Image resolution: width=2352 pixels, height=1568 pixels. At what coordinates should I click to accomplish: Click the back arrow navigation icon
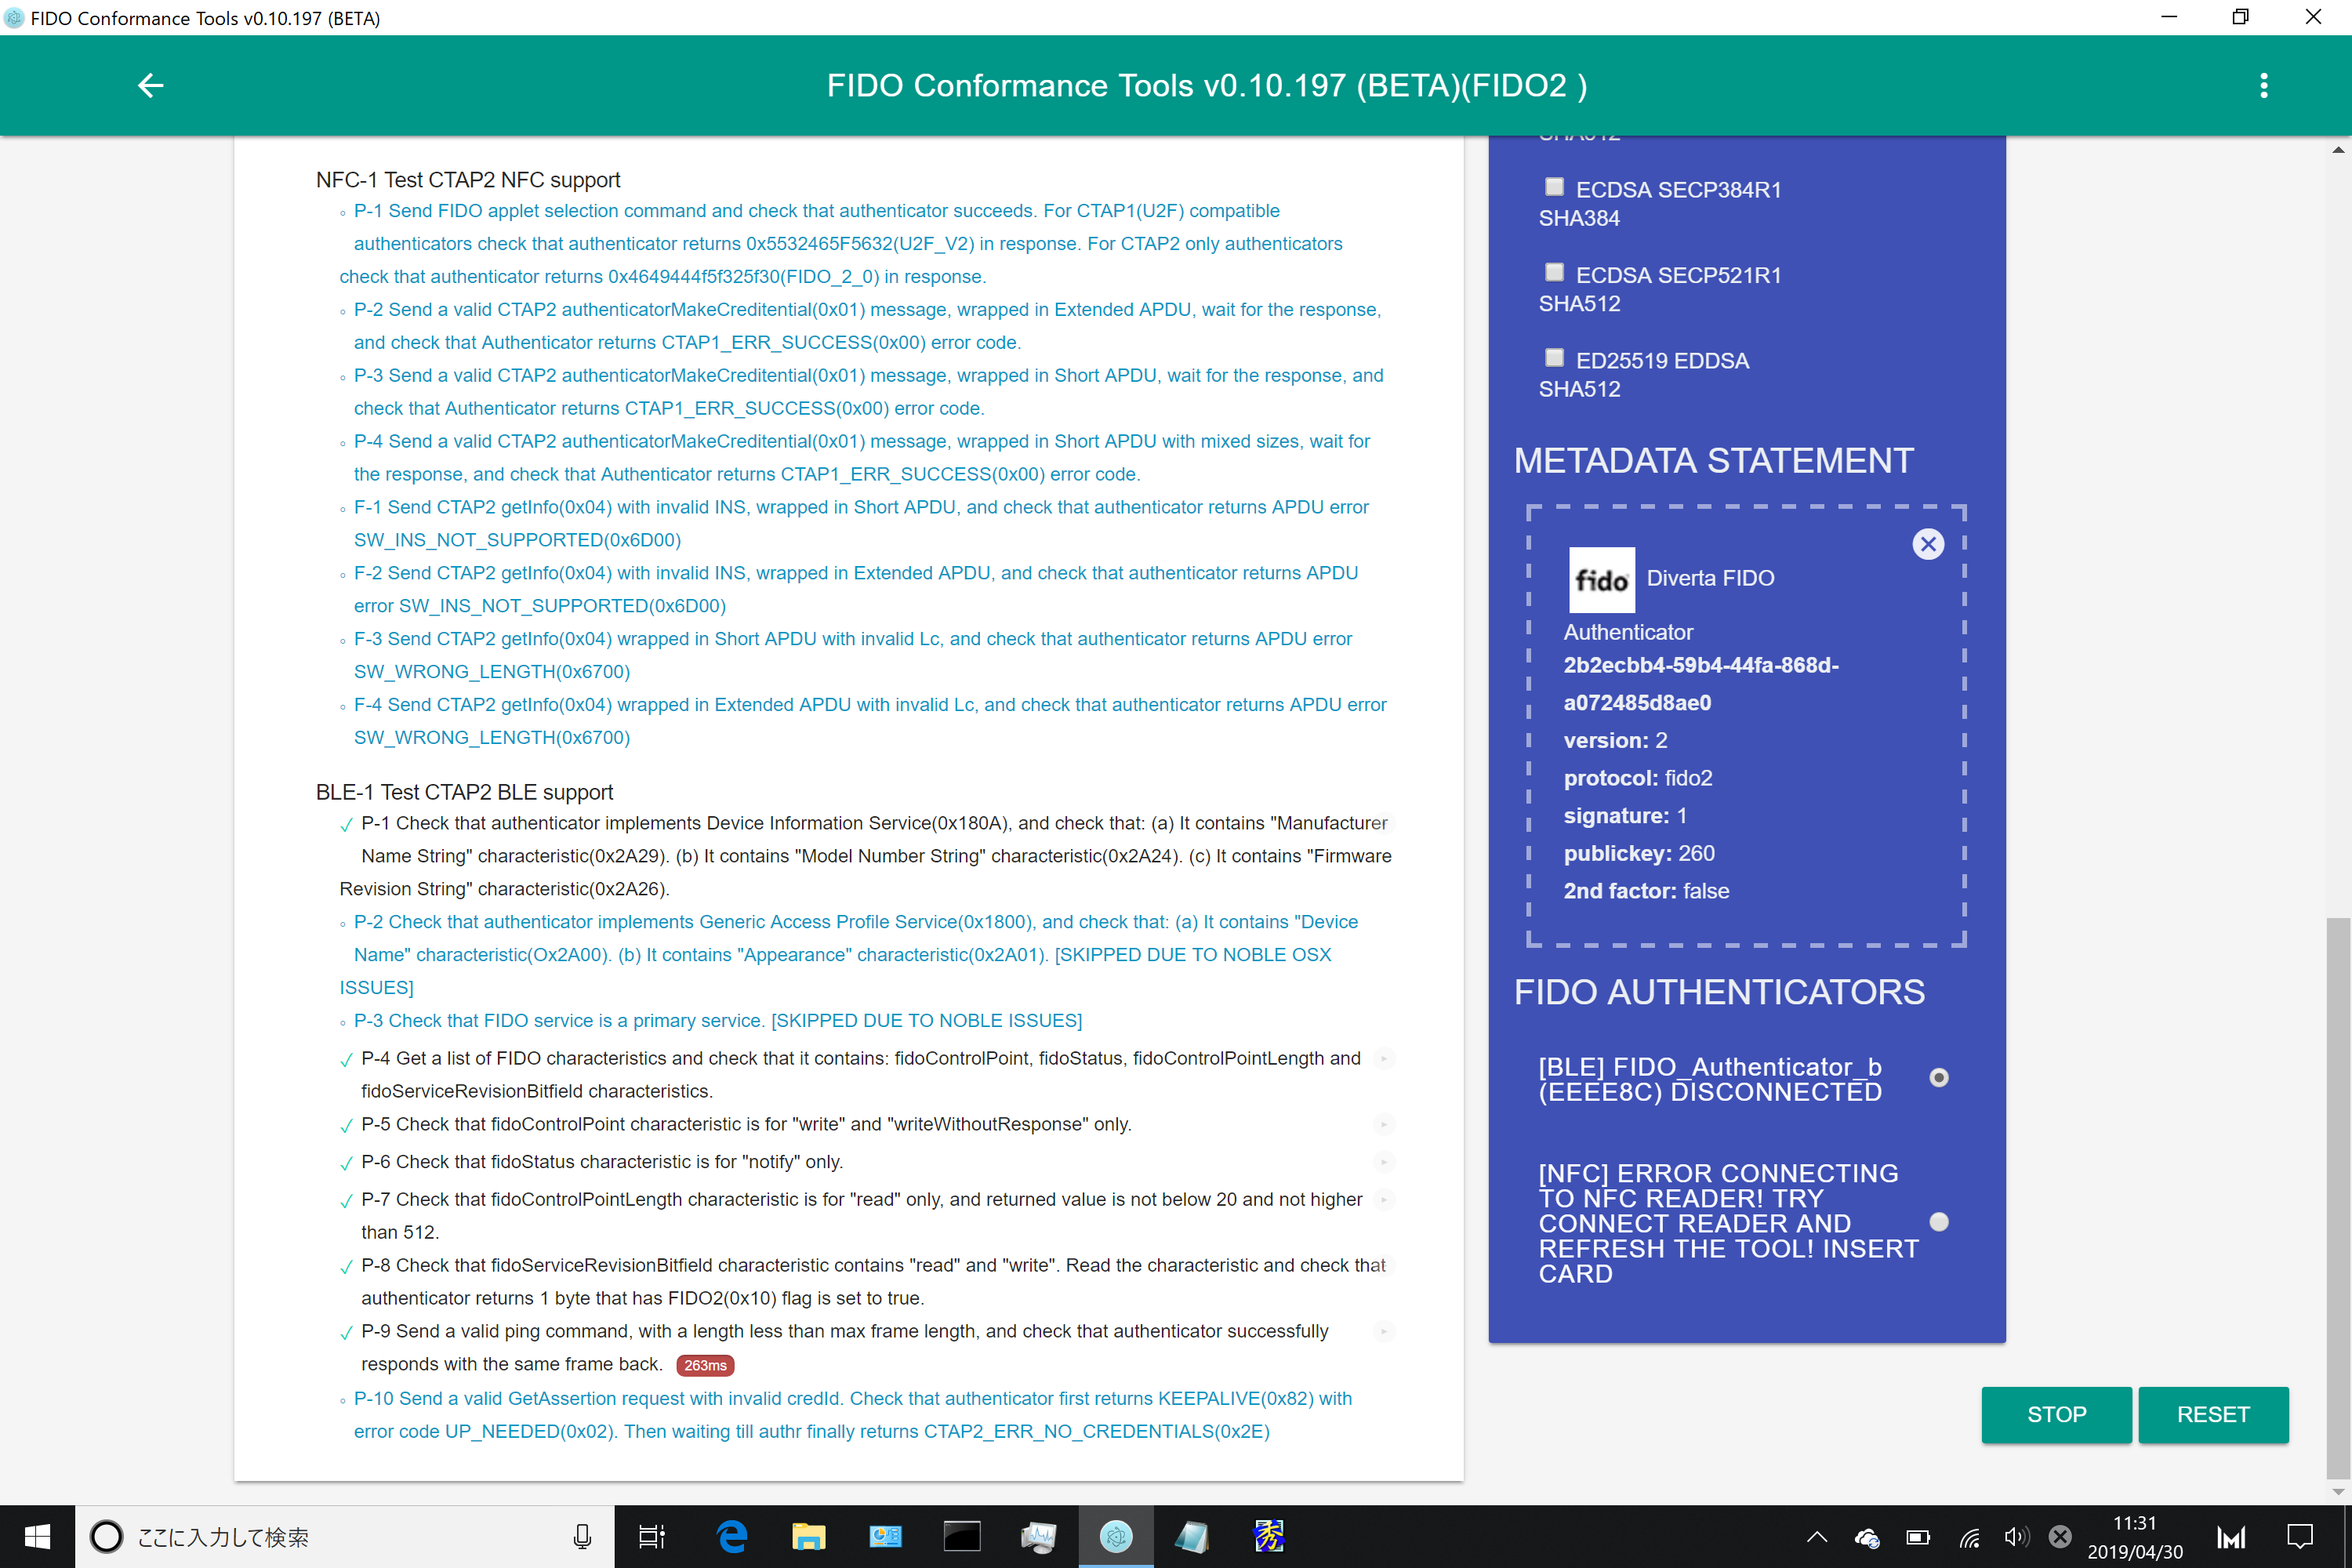[150, 86]
